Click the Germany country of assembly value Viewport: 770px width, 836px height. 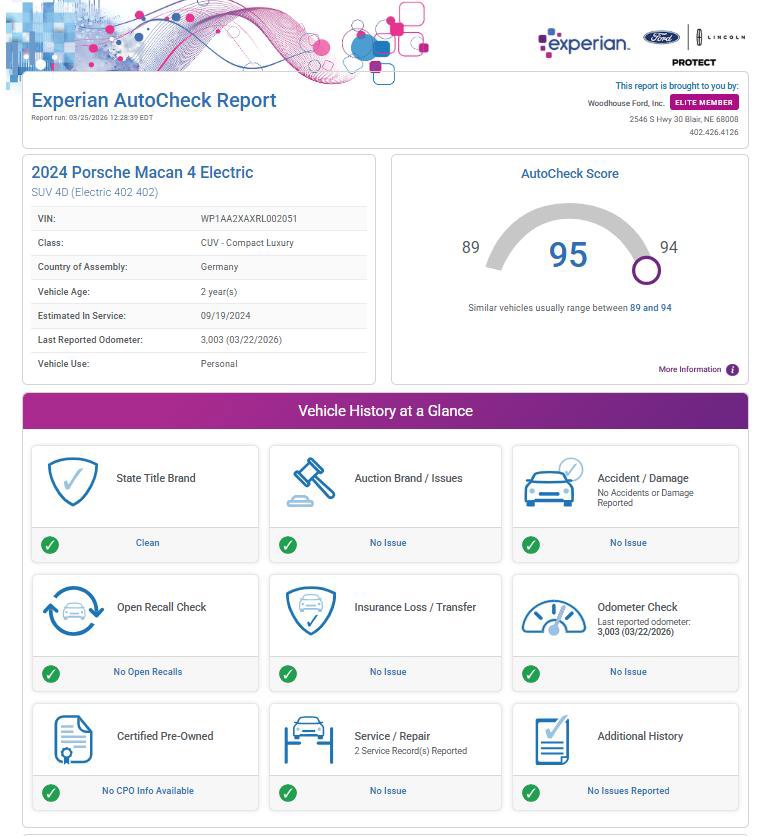(219, 267)
